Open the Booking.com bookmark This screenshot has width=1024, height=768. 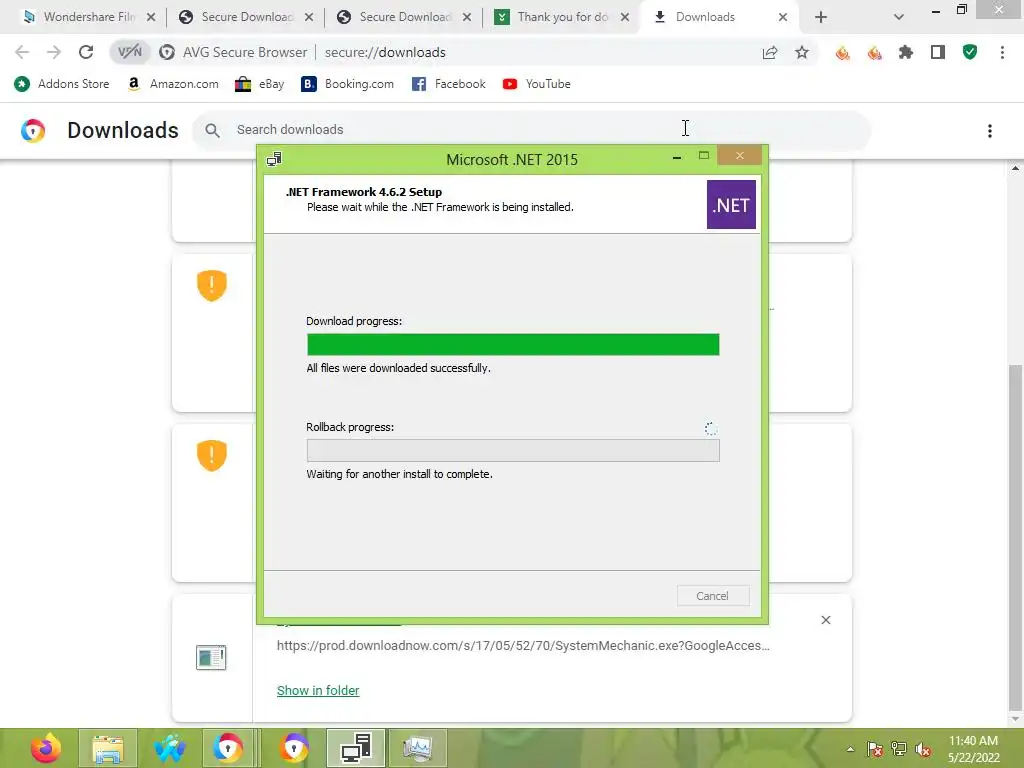point(347,84)
